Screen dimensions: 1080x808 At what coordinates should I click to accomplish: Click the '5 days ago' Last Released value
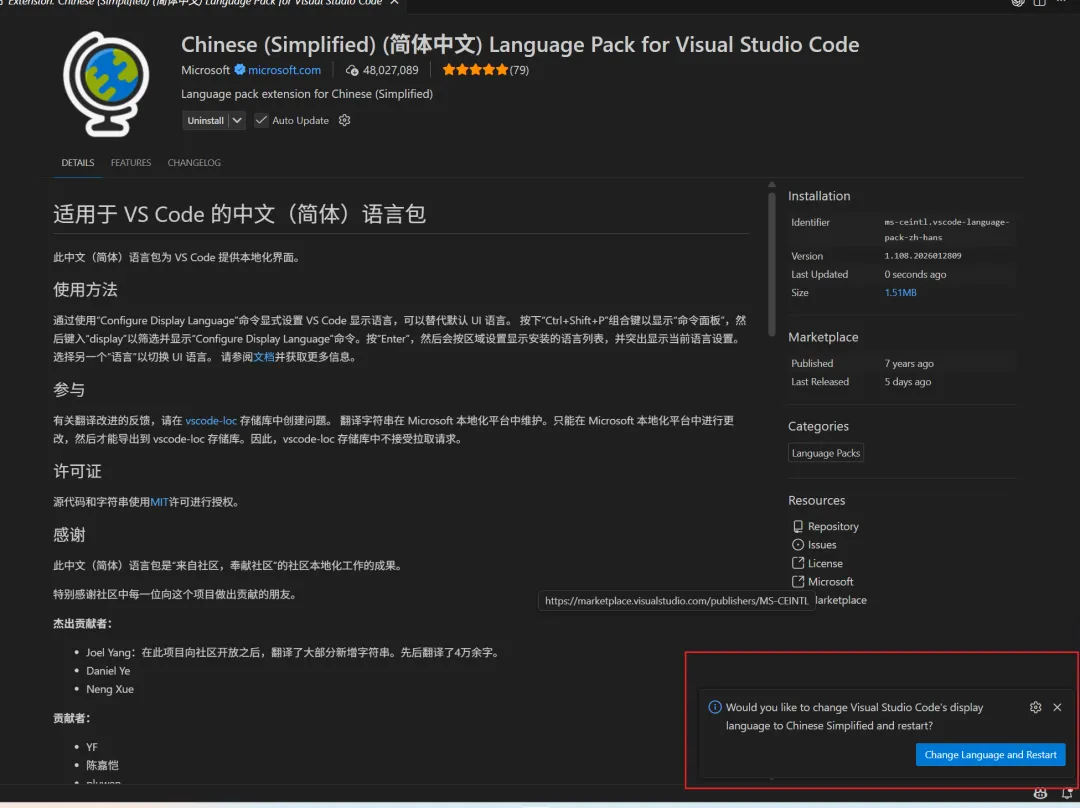point(908,382)
